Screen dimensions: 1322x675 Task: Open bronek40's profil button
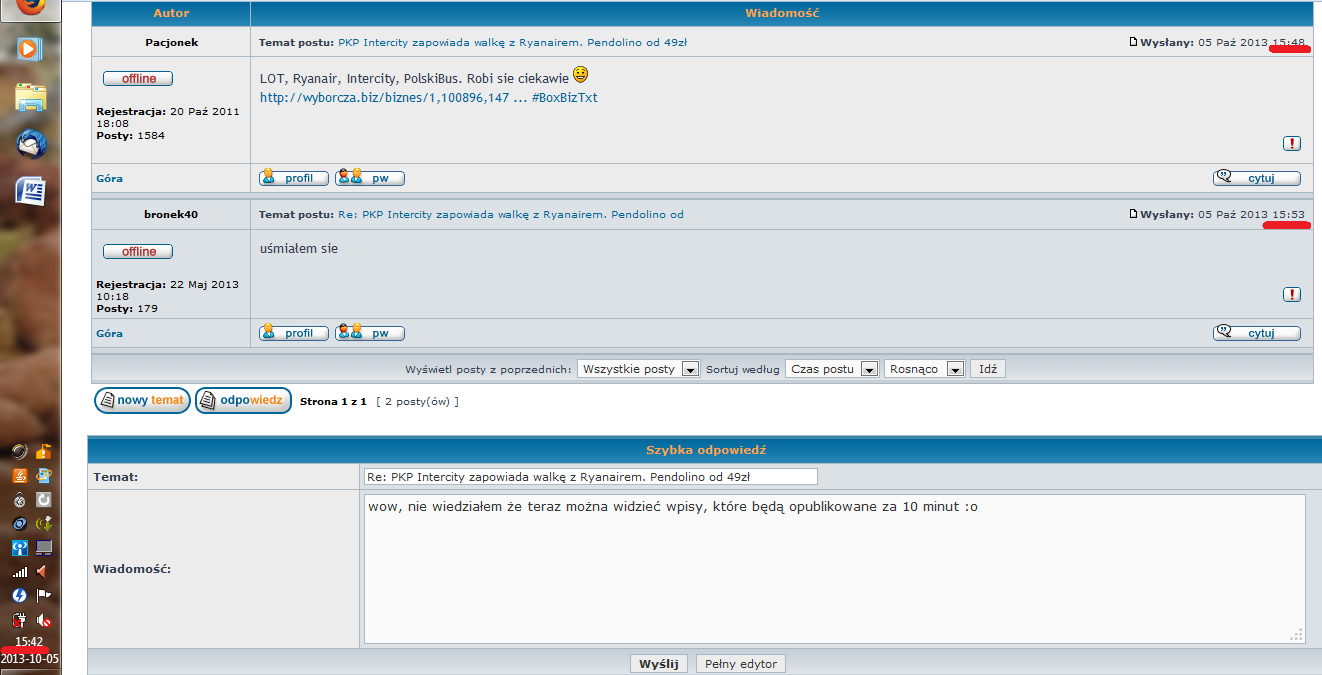tap(294, 333)
